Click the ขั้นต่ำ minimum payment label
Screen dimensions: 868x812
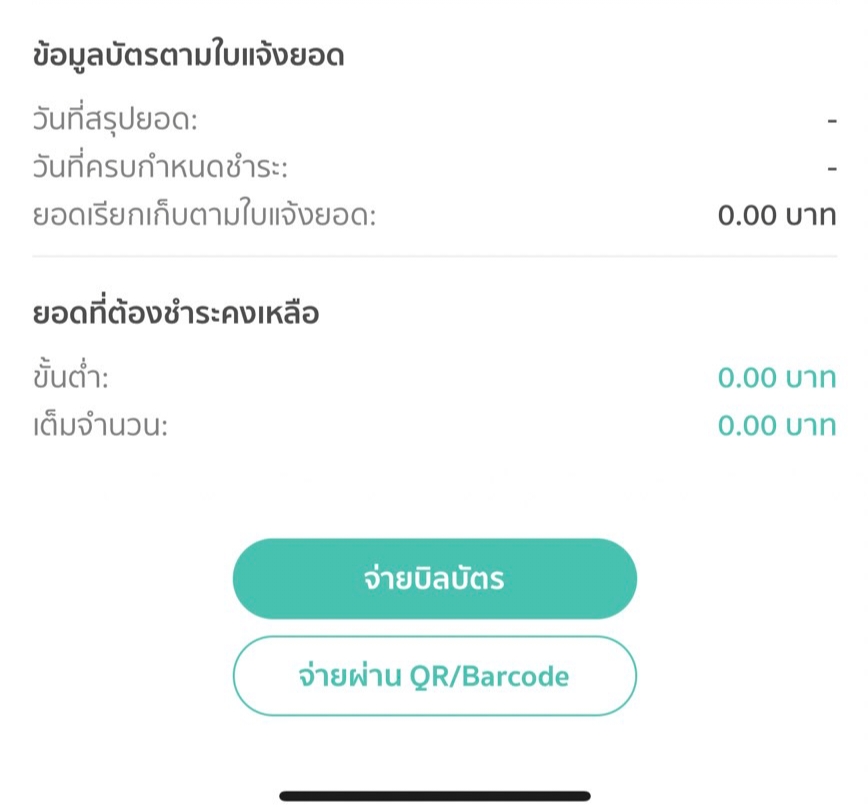pos(70,376)
